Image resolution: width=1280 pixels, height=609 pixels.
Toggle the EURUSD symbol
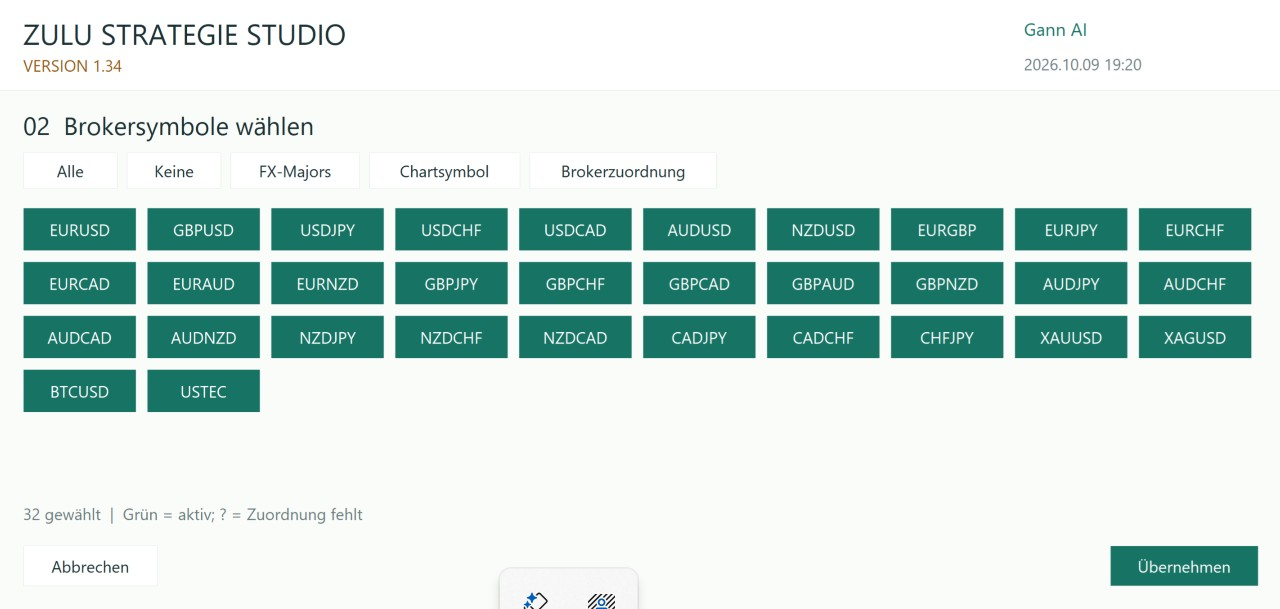(x=80, y=230)
